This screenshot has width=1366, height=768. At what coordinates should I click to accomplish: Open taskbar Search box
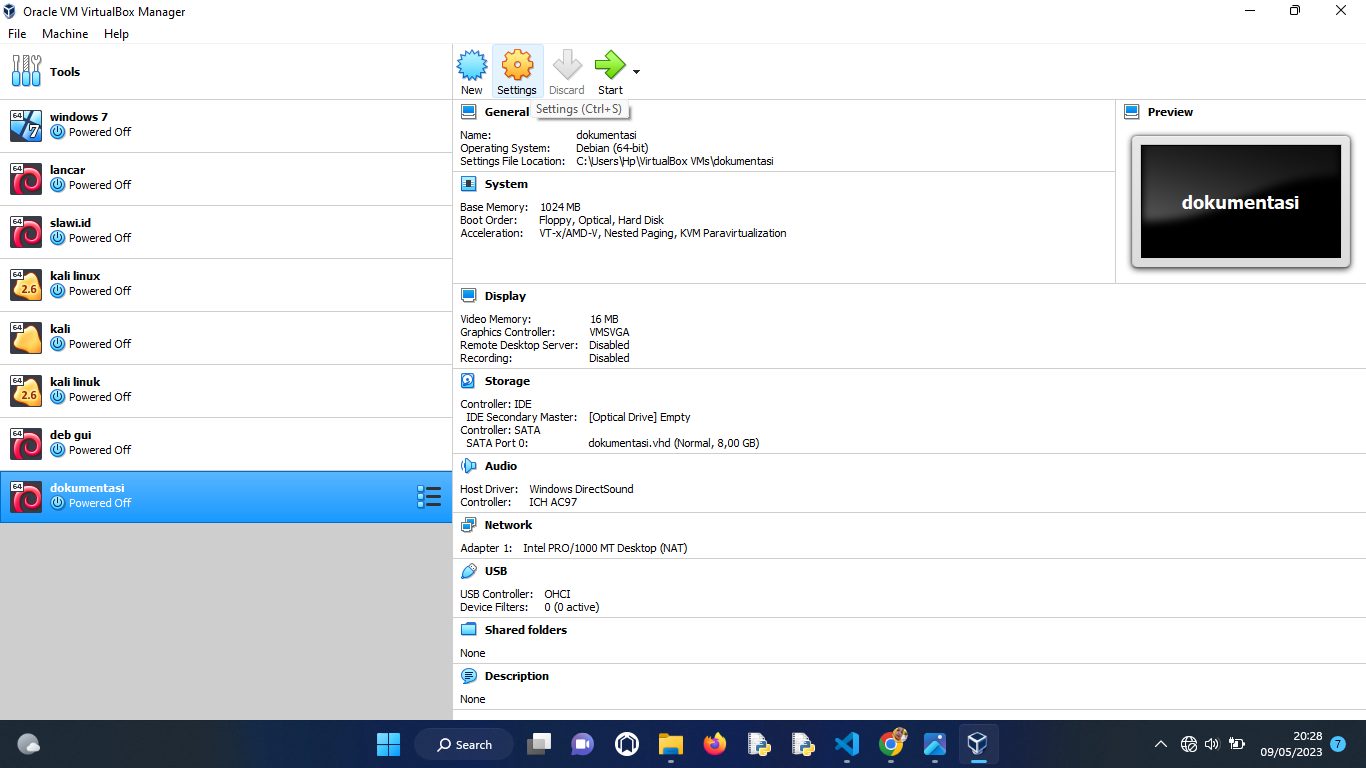click(466, 744)
